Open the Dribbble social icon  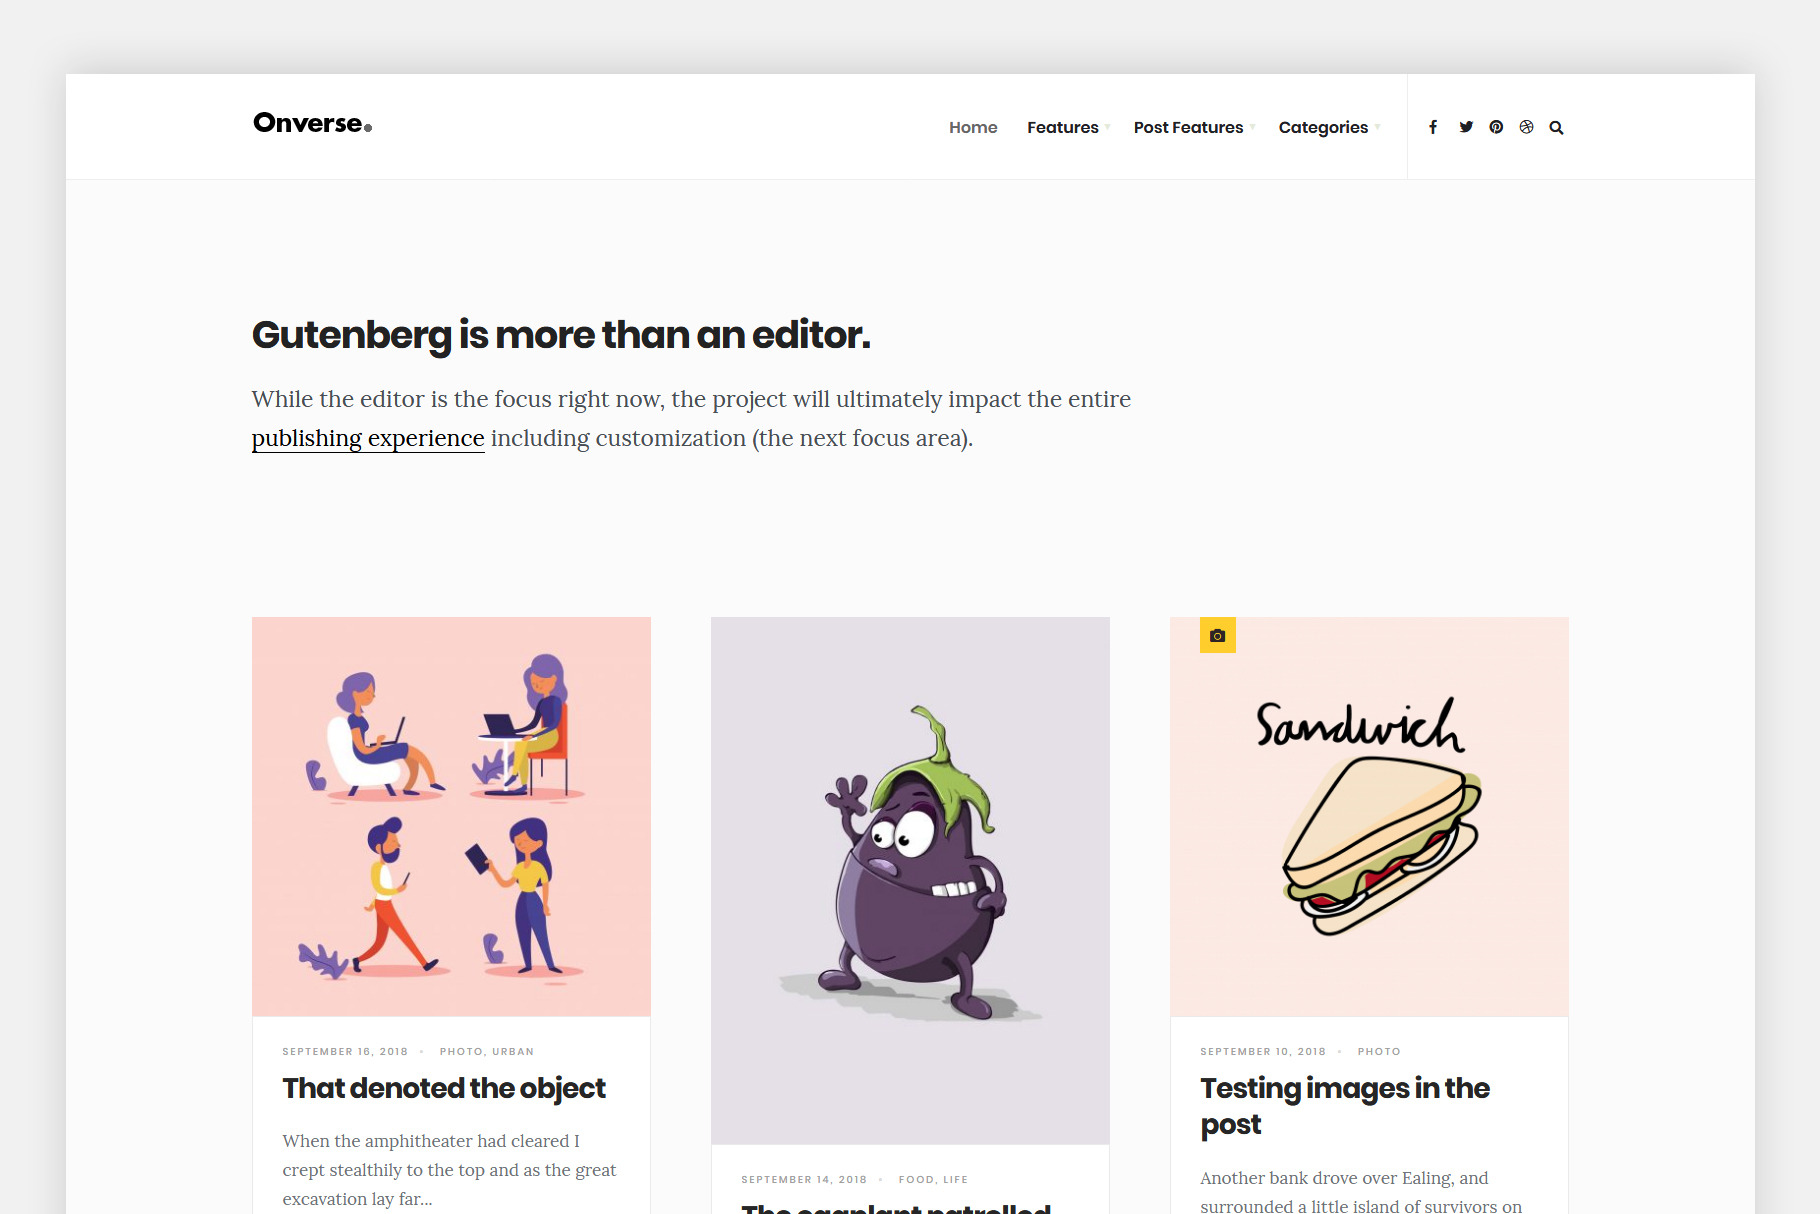click(1526, 127)
